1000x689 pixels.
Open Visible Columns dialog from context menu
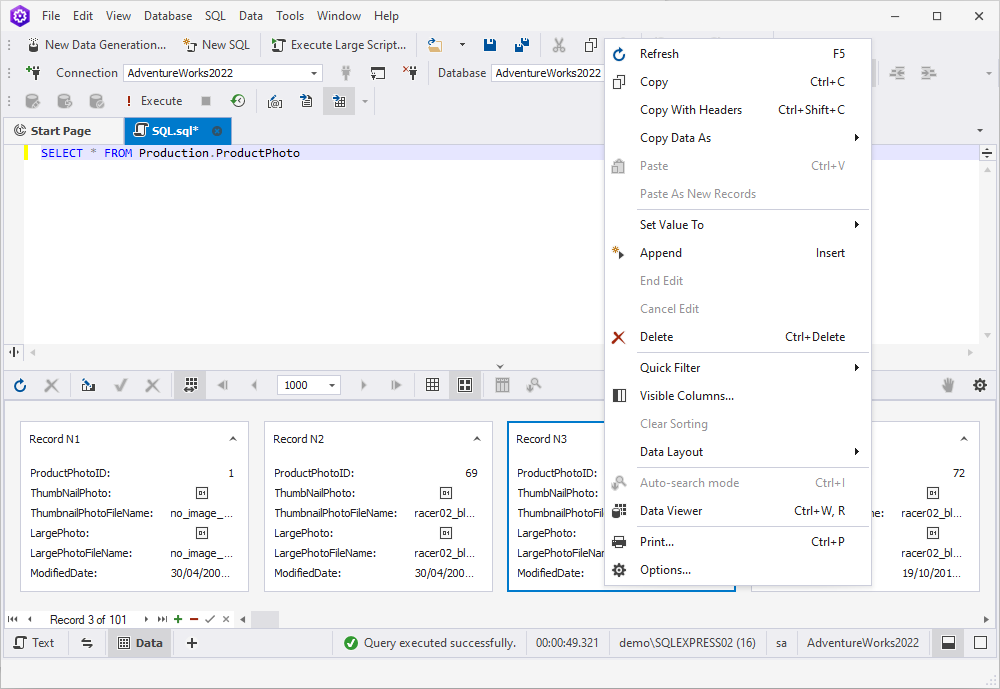[737, 396]
